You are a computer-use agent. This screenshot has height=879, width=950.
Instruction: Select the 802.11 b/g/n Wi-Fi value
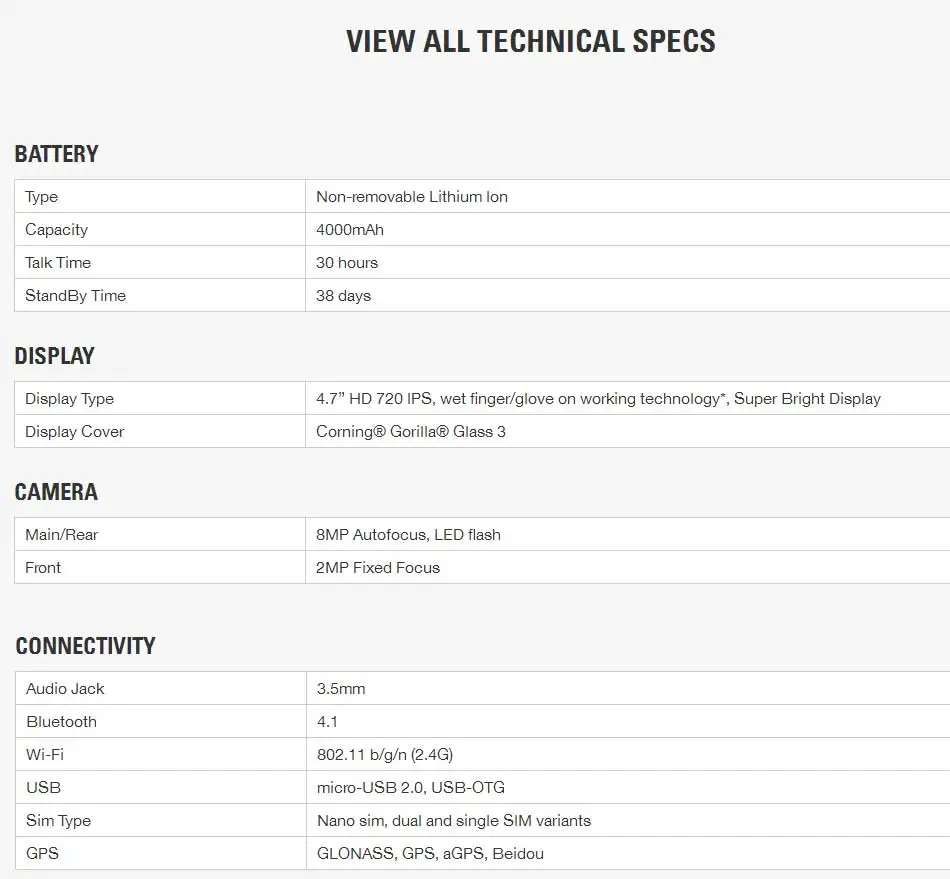385,755
